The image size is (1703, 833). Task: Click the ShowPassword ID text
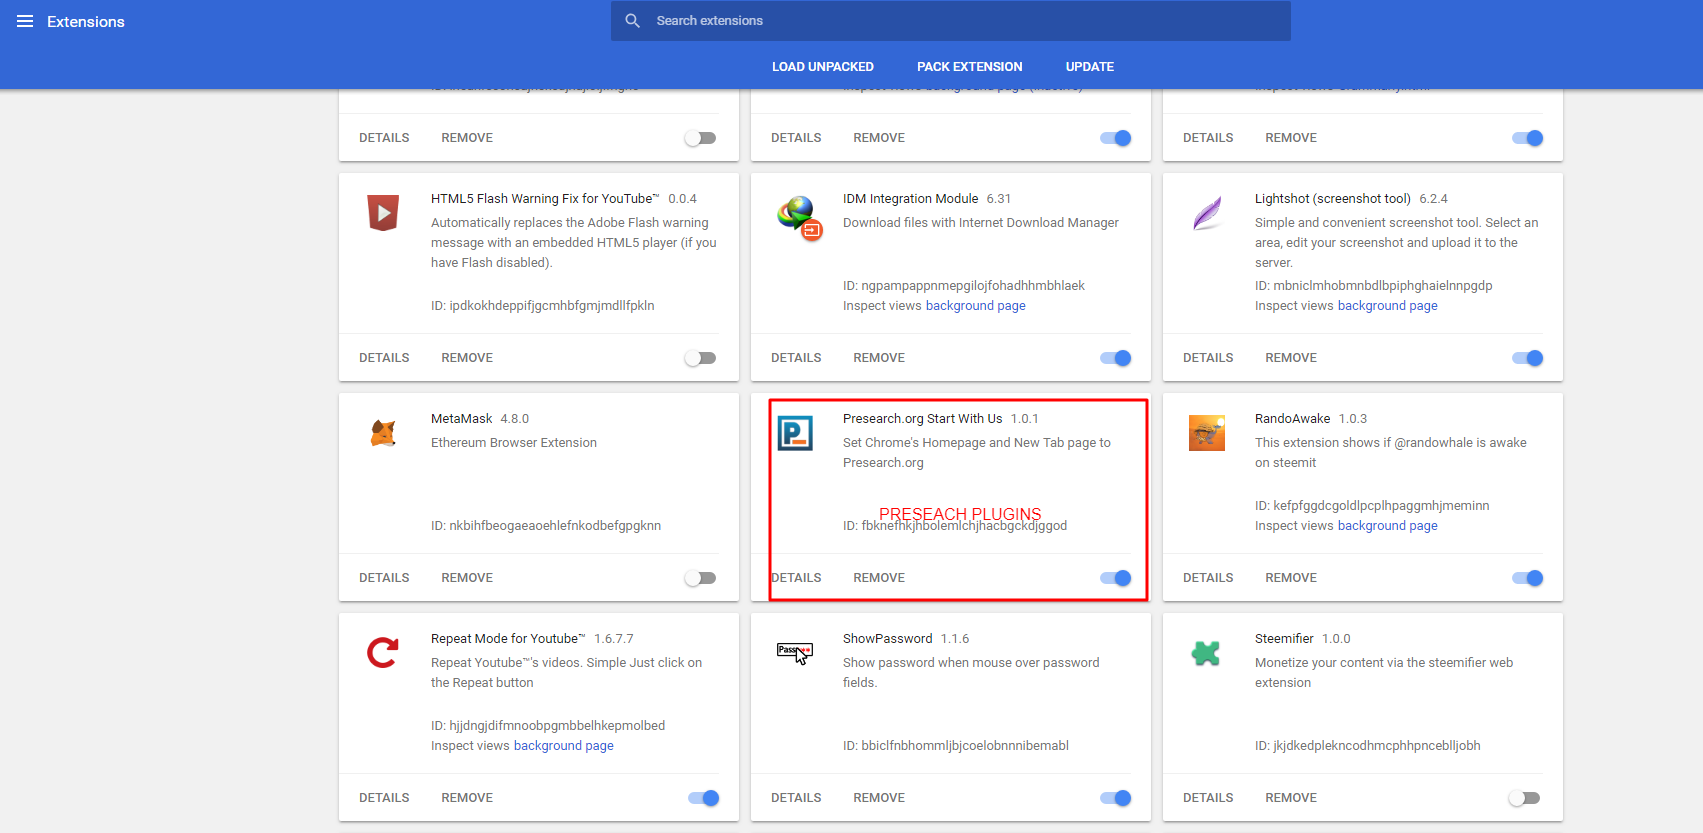(956, 746)
